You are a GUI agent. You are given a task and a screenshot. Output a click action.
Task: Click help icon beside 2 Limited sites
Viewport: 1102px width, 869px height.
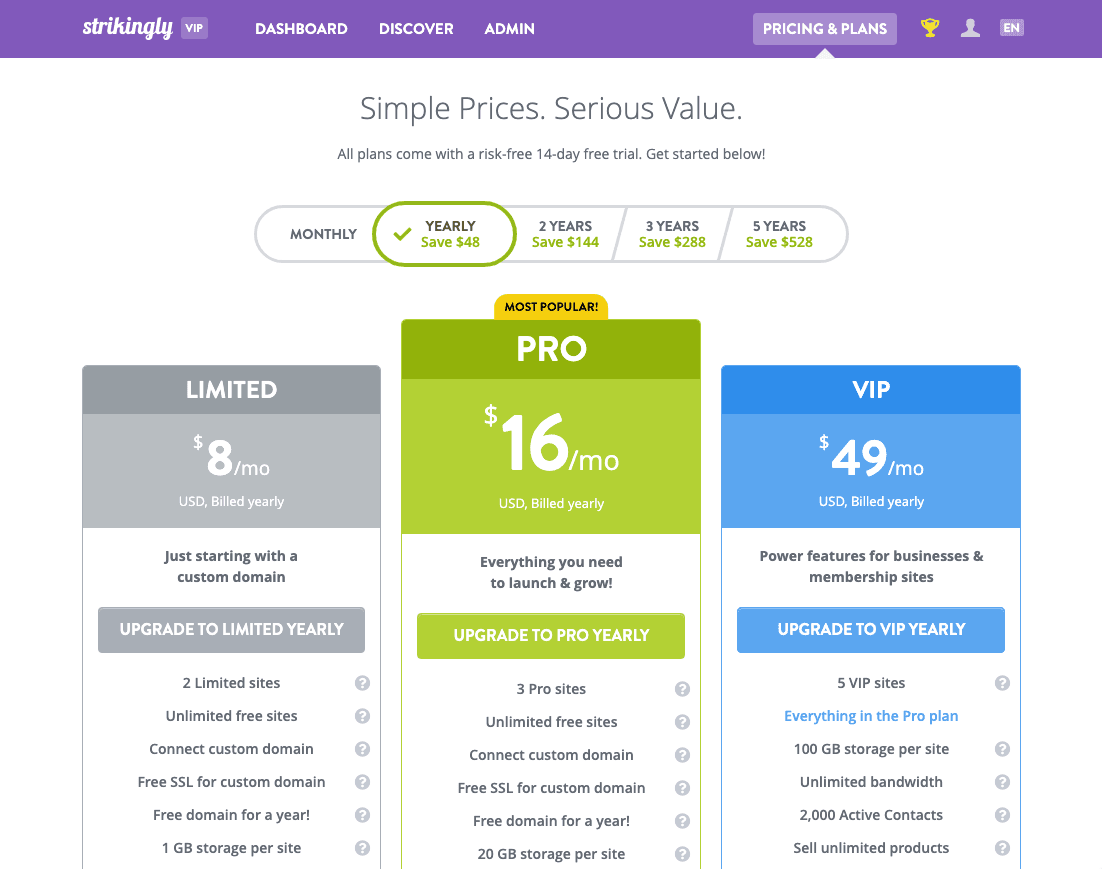362,683
